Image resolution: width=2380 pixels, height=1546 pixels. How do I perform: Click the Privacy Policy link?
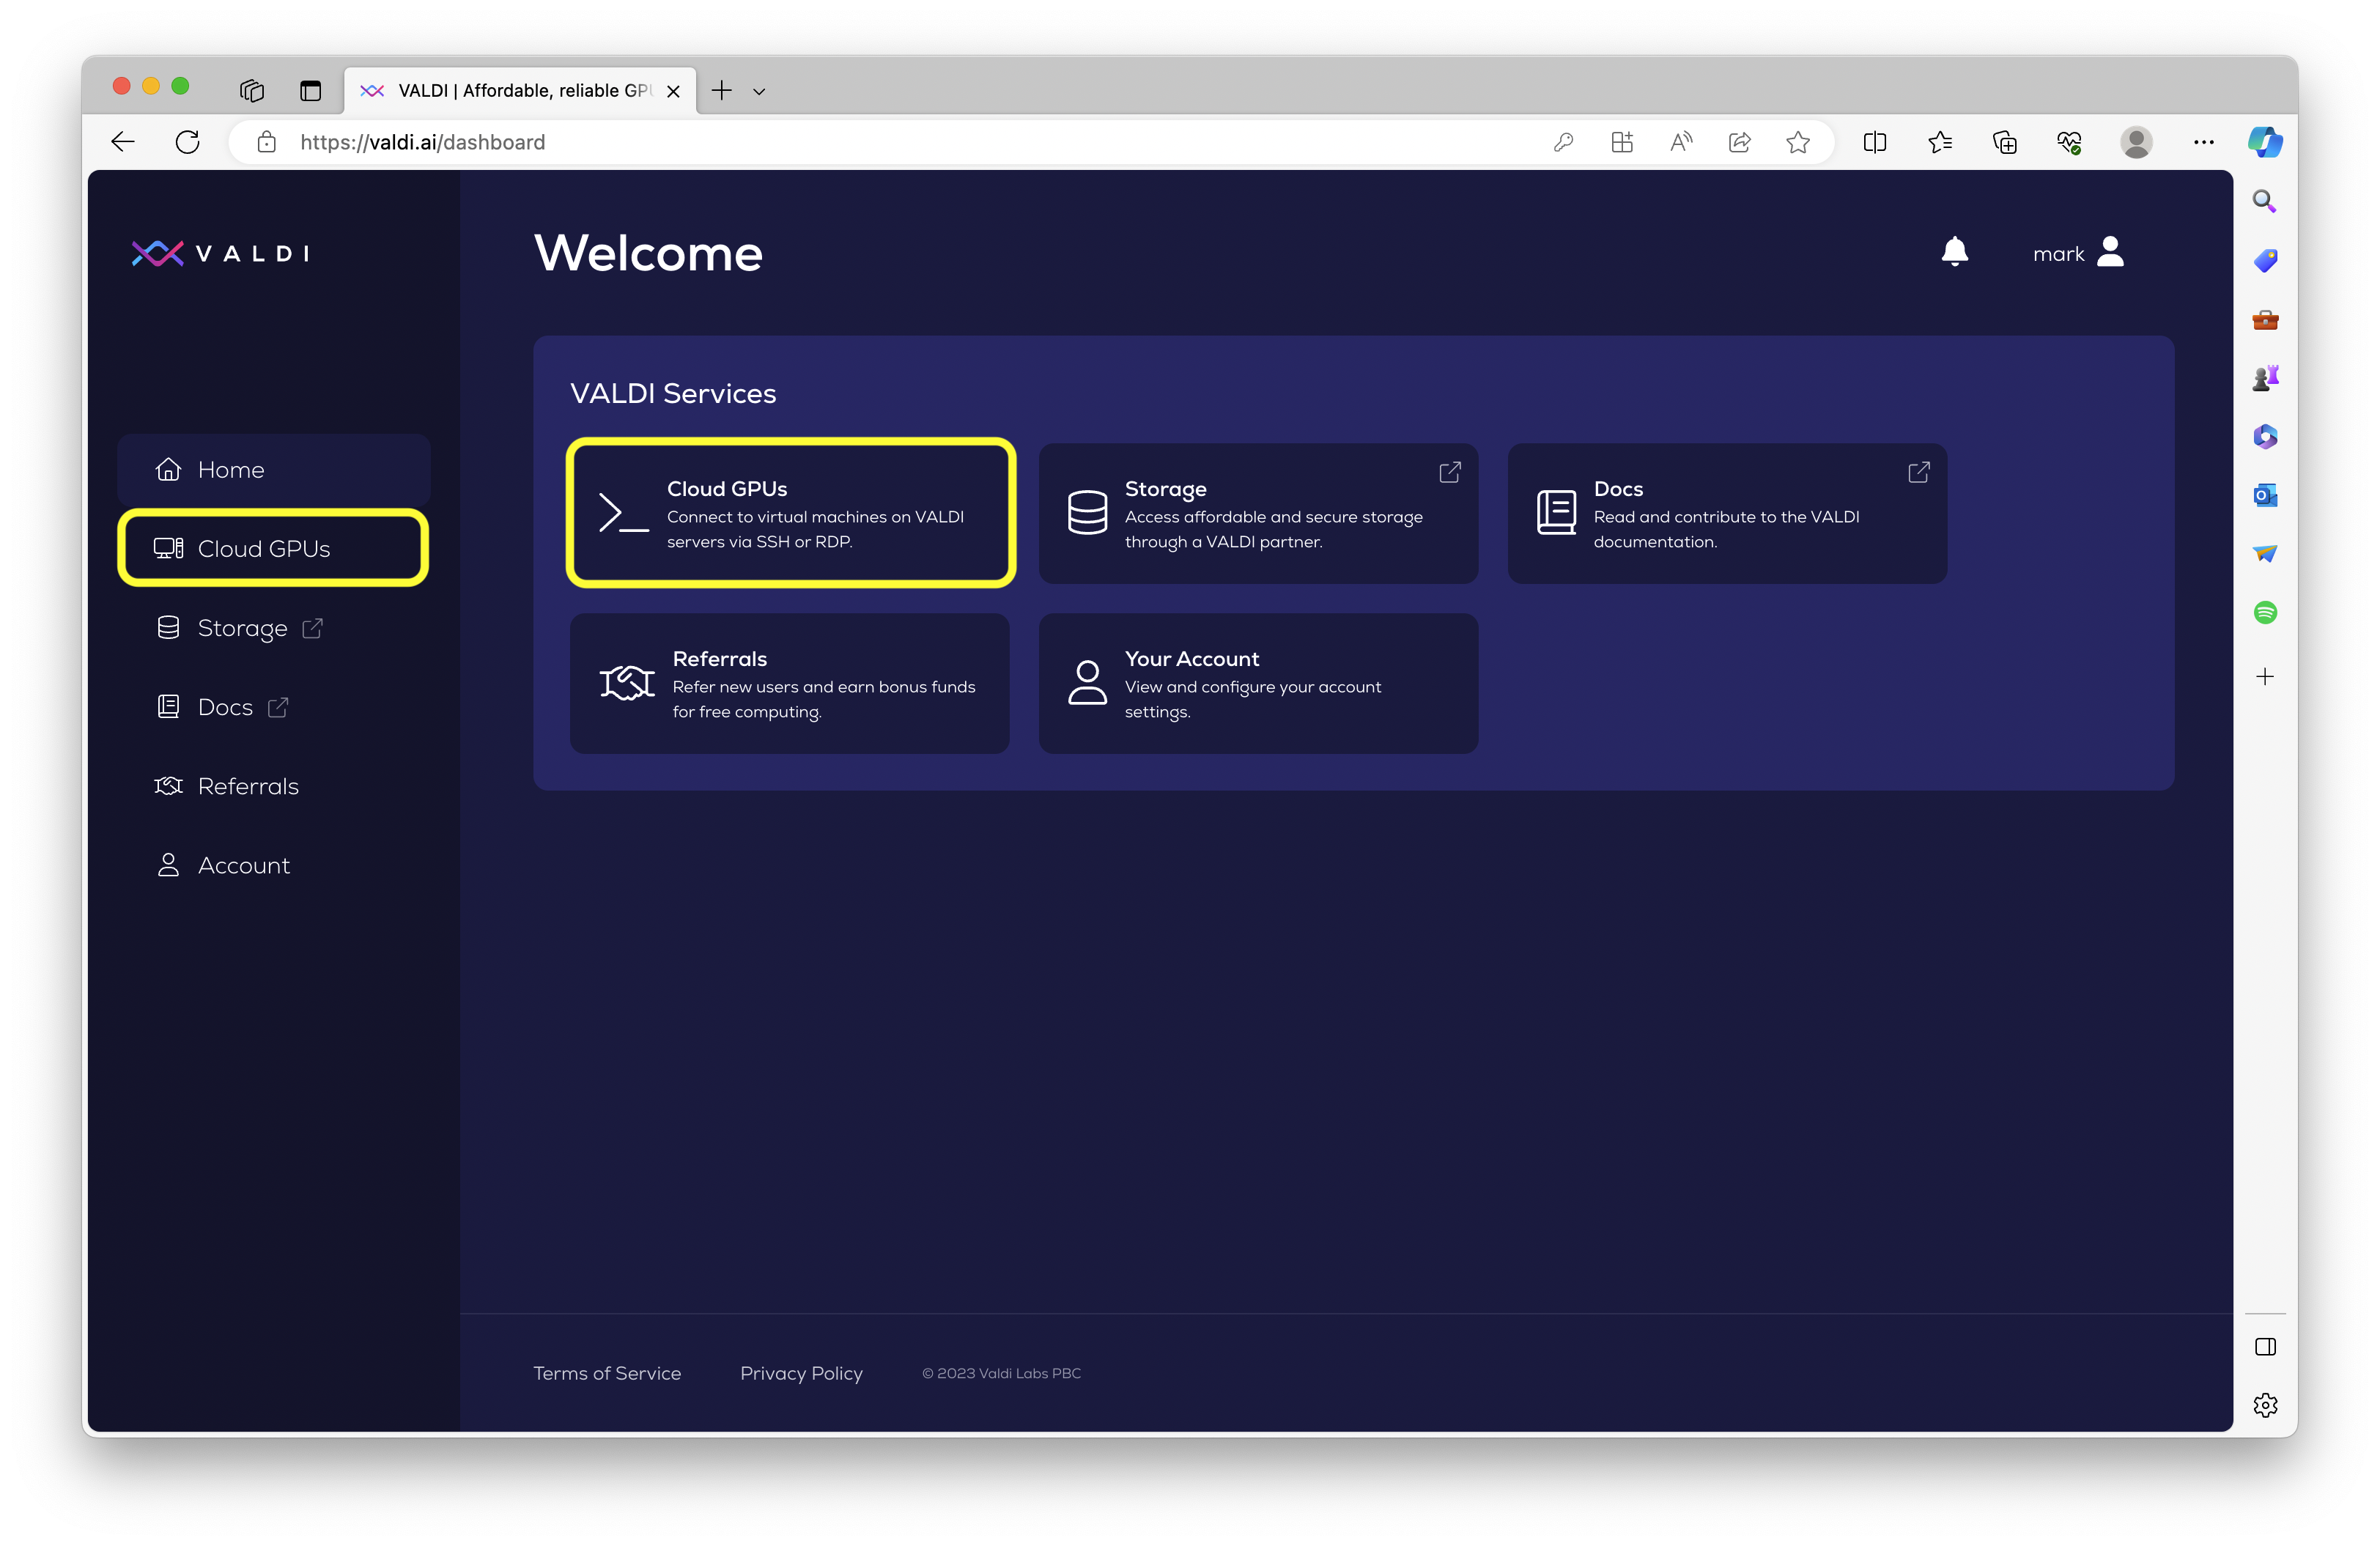799,1372
